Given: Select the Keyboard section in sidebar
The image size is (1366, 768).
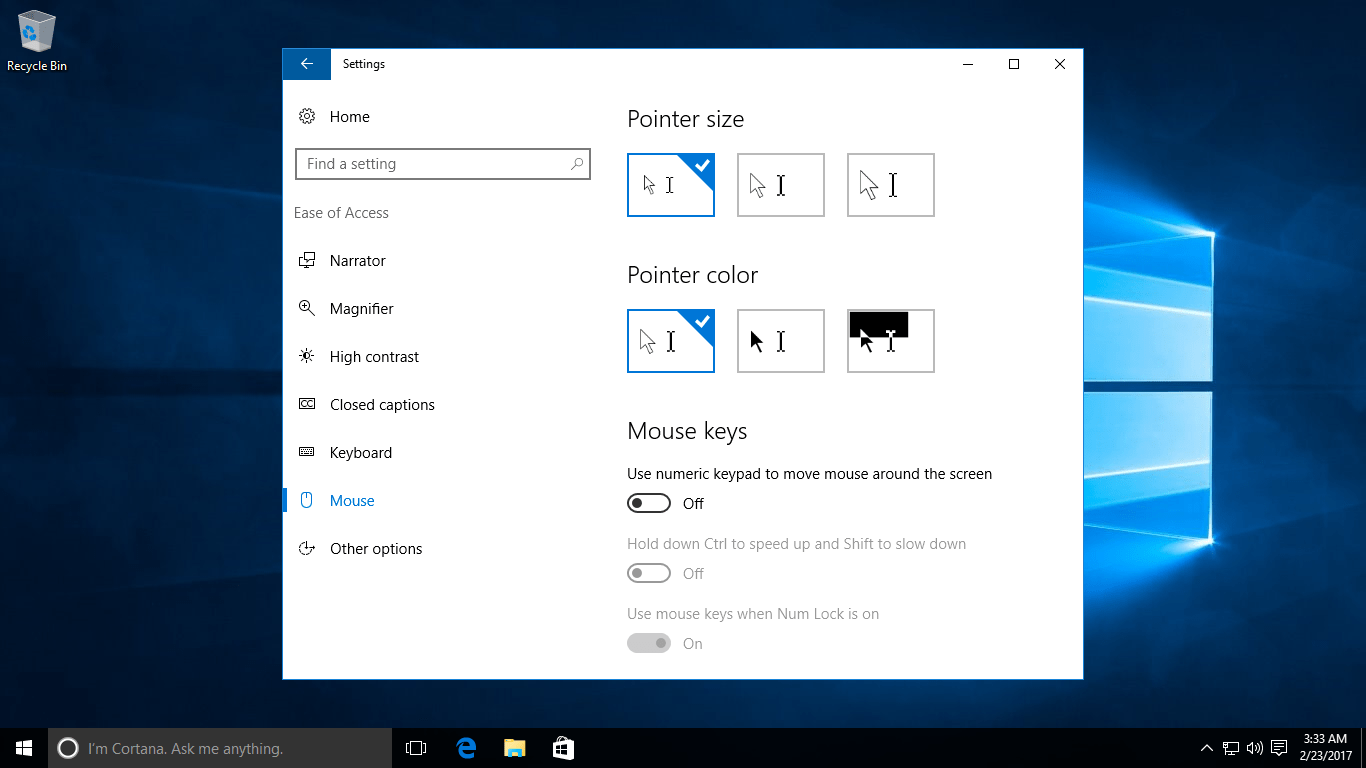Looking at the screenshot, I should point(360,452).
